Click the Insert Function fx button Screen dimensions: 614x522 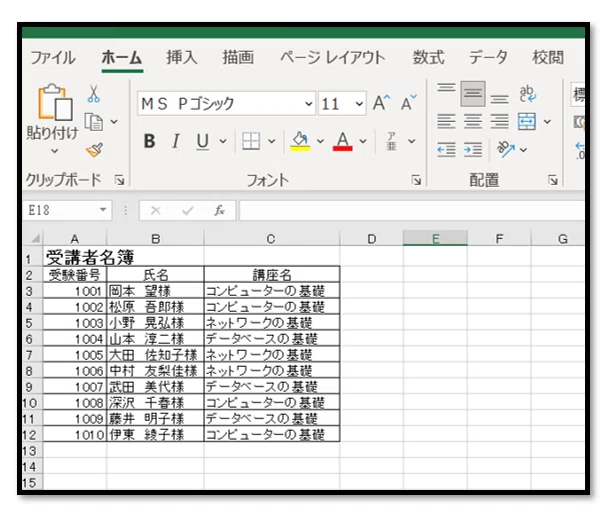(x=219, y=210)
